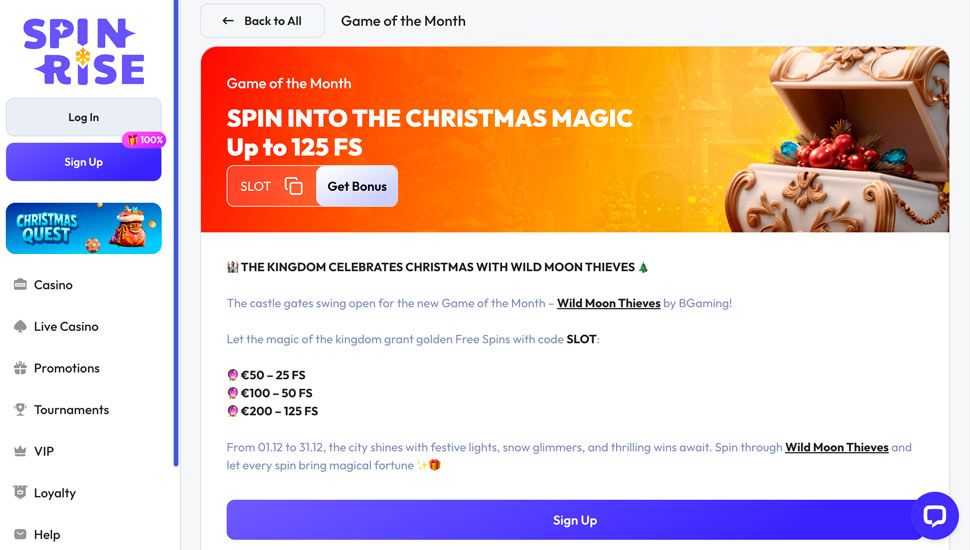The width and height of the screenshot is (970, 550).
Task: Click the Log In button
Action: [84, 117]
